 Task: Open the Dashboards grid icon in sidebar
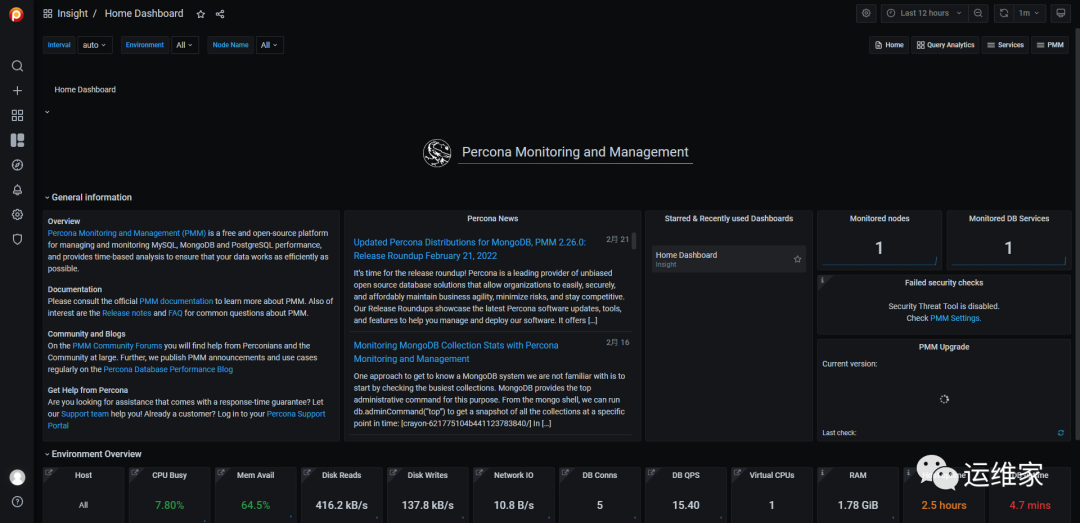coord(17,115)
